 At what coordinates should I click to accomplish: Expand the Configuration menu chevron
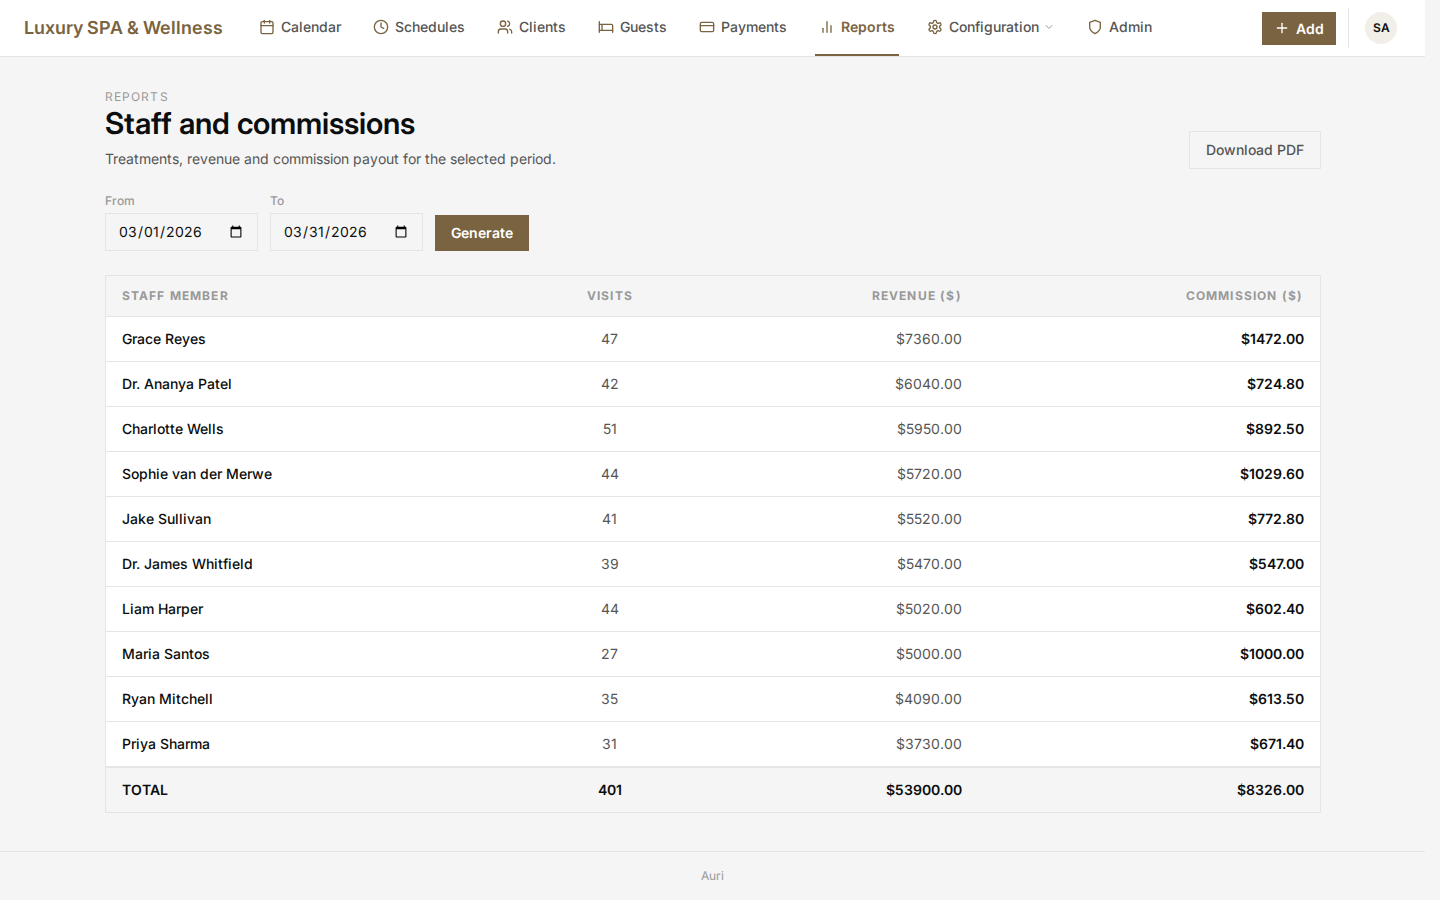click(x=1049, y=27)
